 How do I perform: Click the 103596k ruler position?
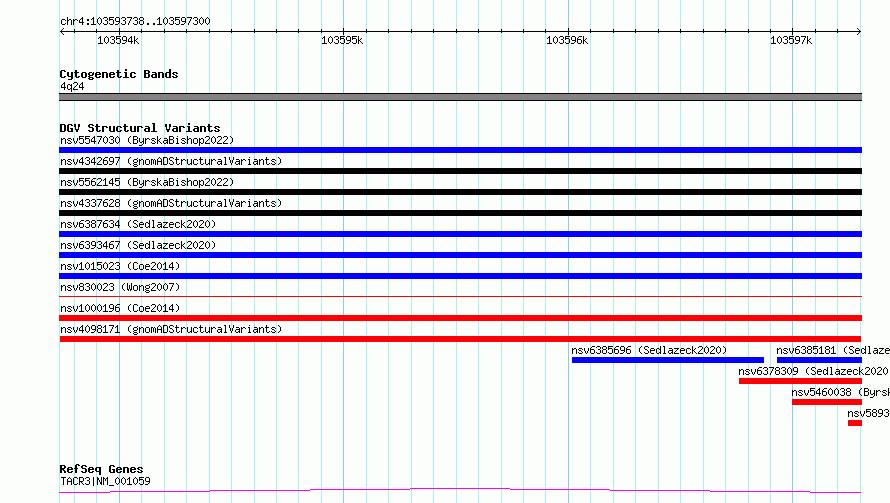567,40
